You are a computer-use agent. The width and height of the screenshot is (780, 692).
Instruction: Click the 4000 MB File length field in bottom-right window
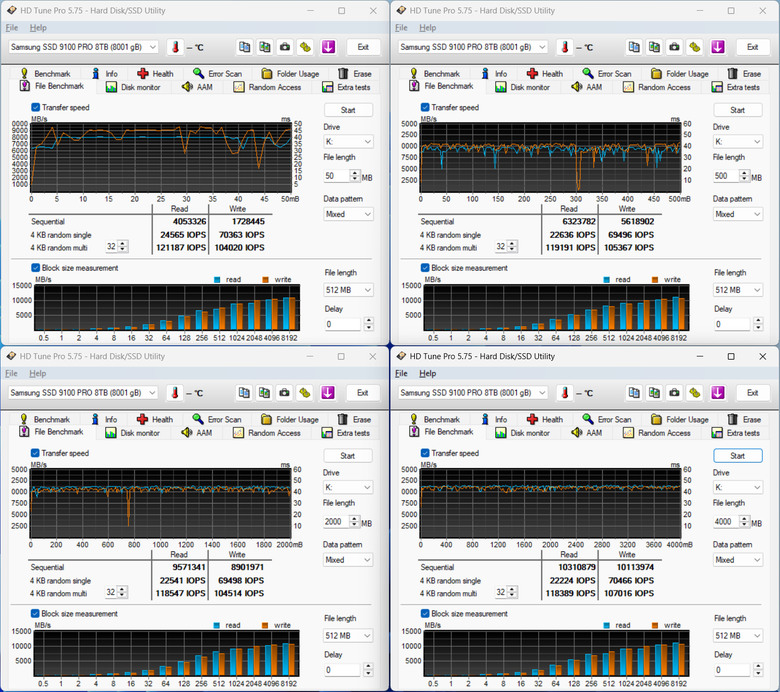pos(726,522)
